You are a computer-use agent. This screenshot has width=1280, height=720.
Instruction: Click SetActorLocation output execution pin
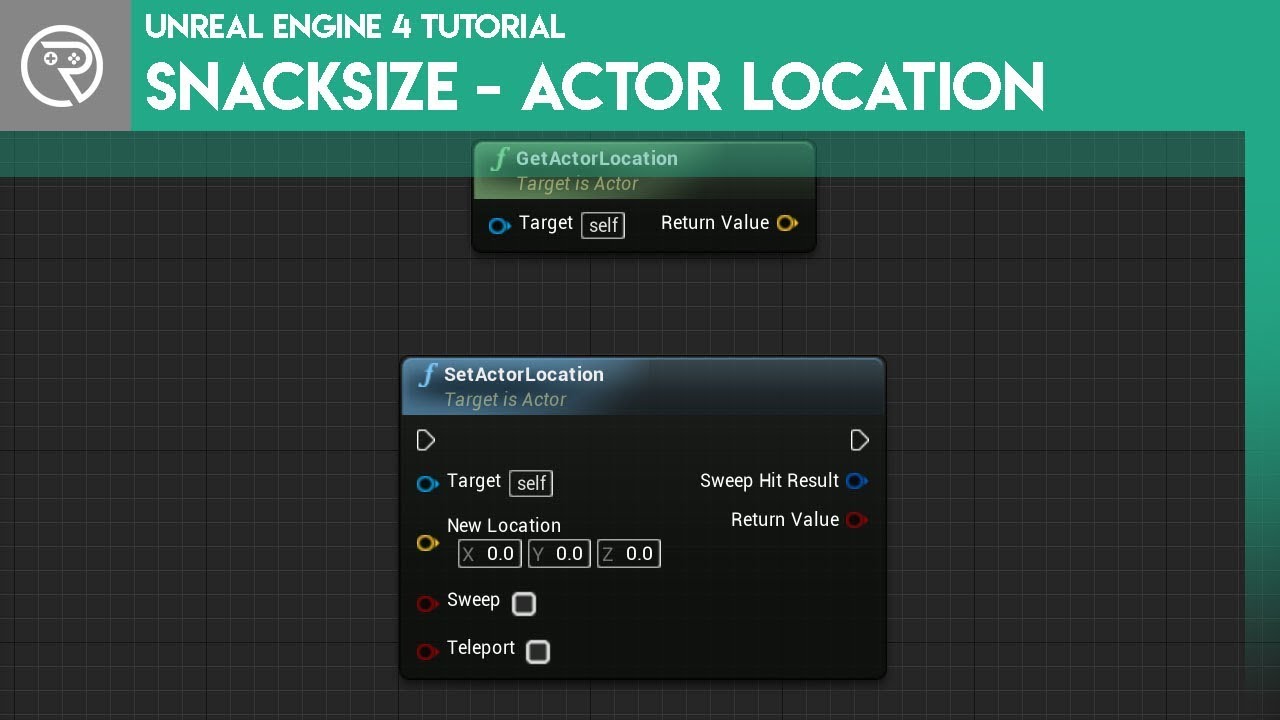click(859, 440)
